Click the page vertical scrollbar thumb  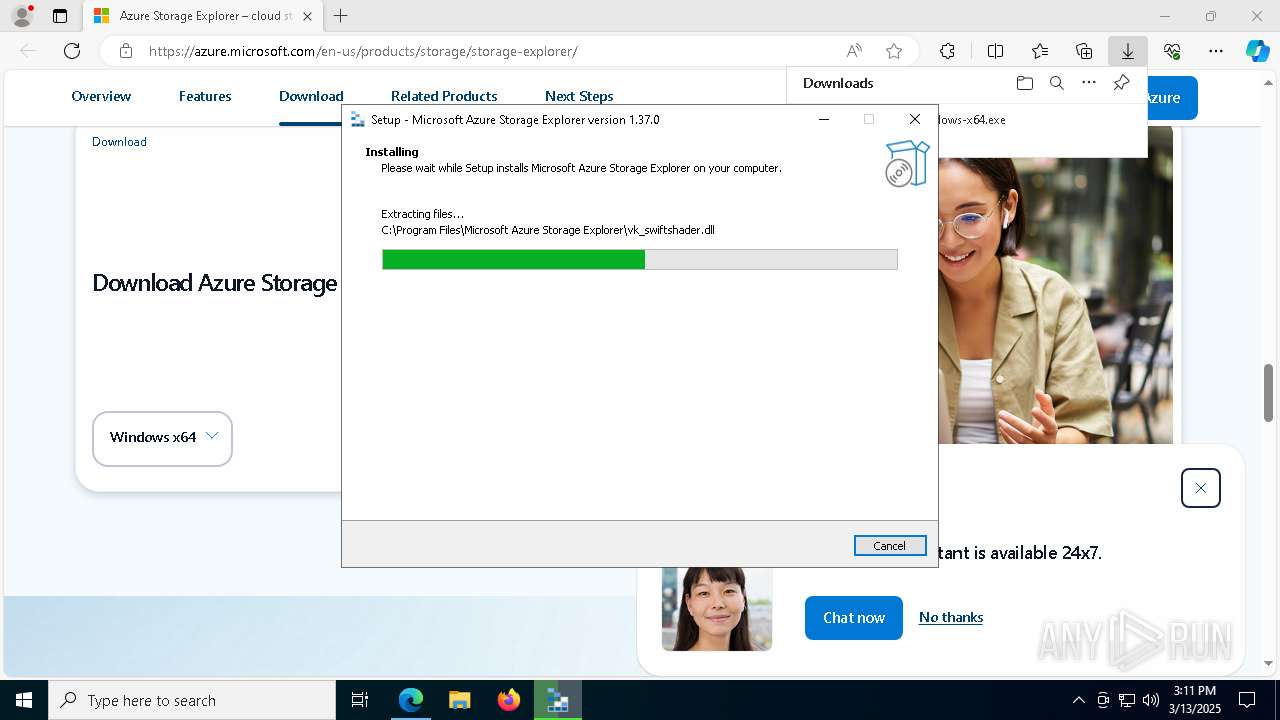(x=1269, y=393)
